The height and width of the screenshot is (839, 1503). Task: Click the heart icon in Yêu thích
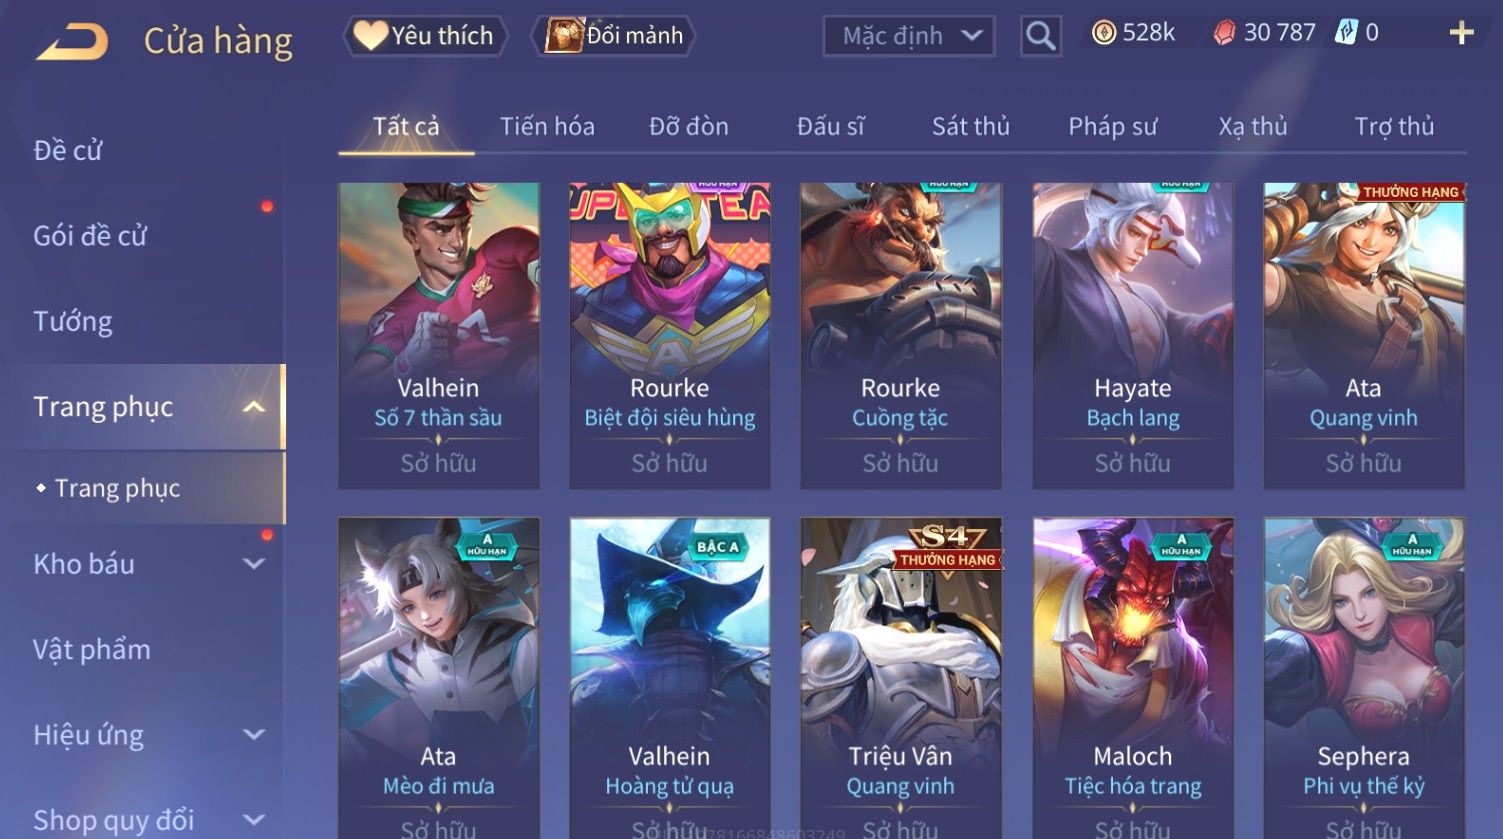370,36
